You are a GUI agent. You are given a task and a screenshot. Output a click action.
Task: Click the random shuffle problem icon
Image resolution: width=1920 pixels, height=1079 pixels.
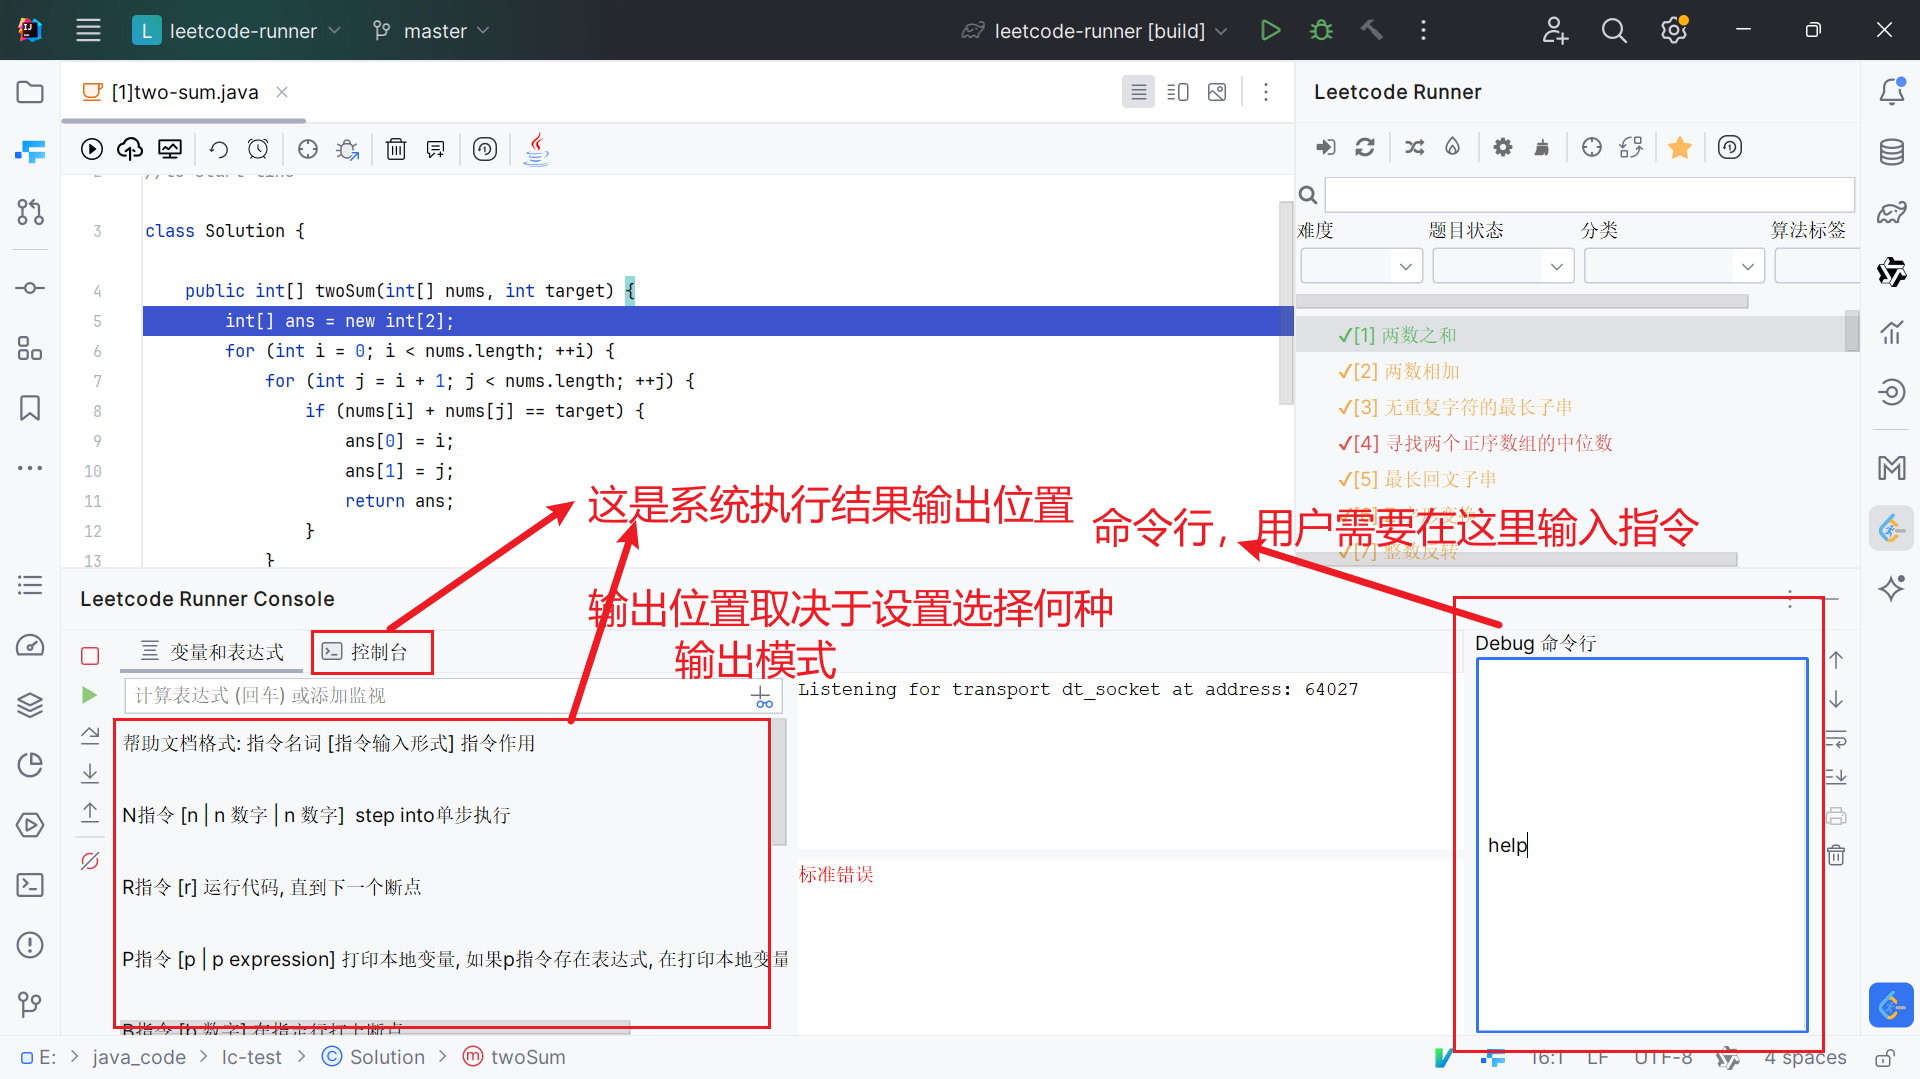click(x=1414, y=147)
